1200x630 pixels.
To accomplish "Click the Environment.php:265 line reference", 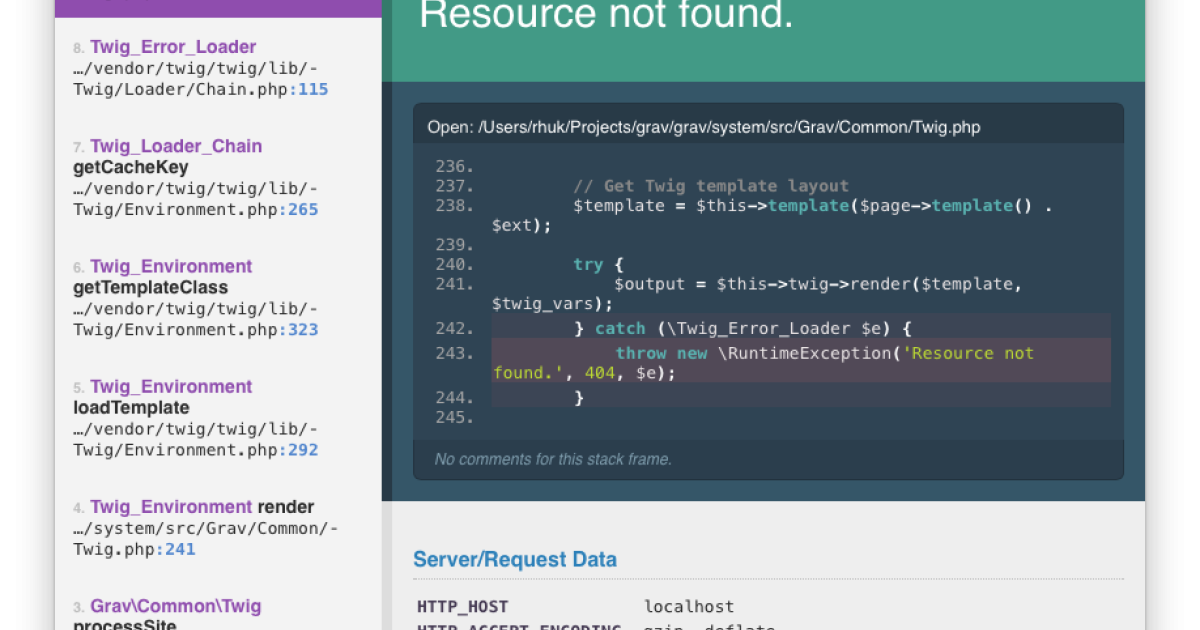I will [x=302, y=209].
